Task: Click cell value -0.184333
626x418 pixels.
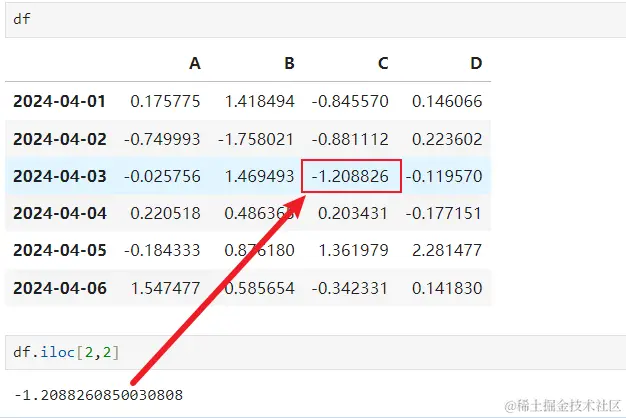Action: pos(162,250)
